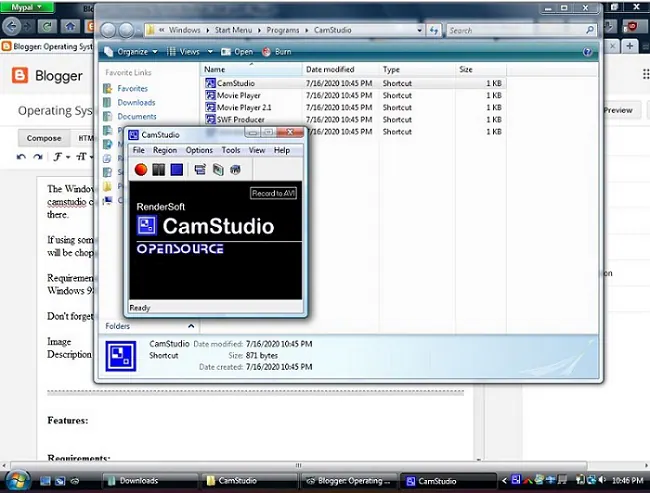Viewport: 650px width, 493px height.
Task: Open Downloads in Favorite Links
Action: click(136, 102)
